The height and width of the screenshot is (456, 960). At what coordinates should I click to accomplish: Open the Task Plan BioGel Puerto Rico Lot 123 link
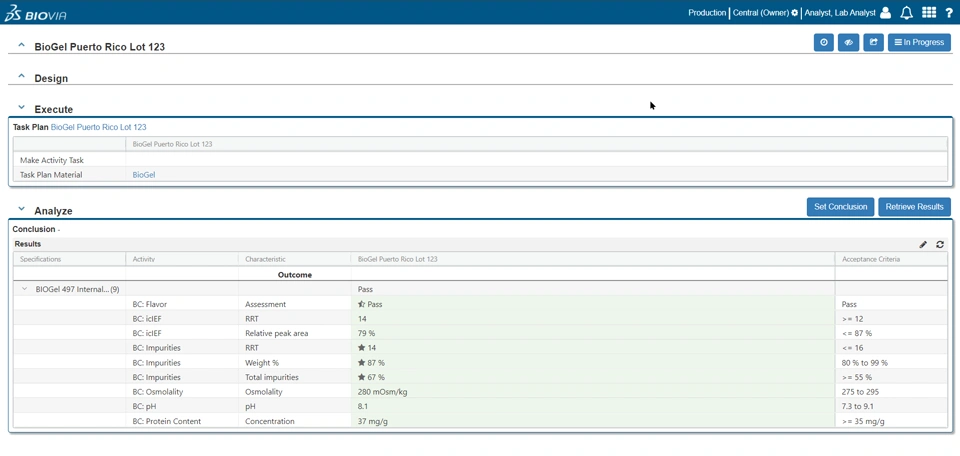(99, 127)
